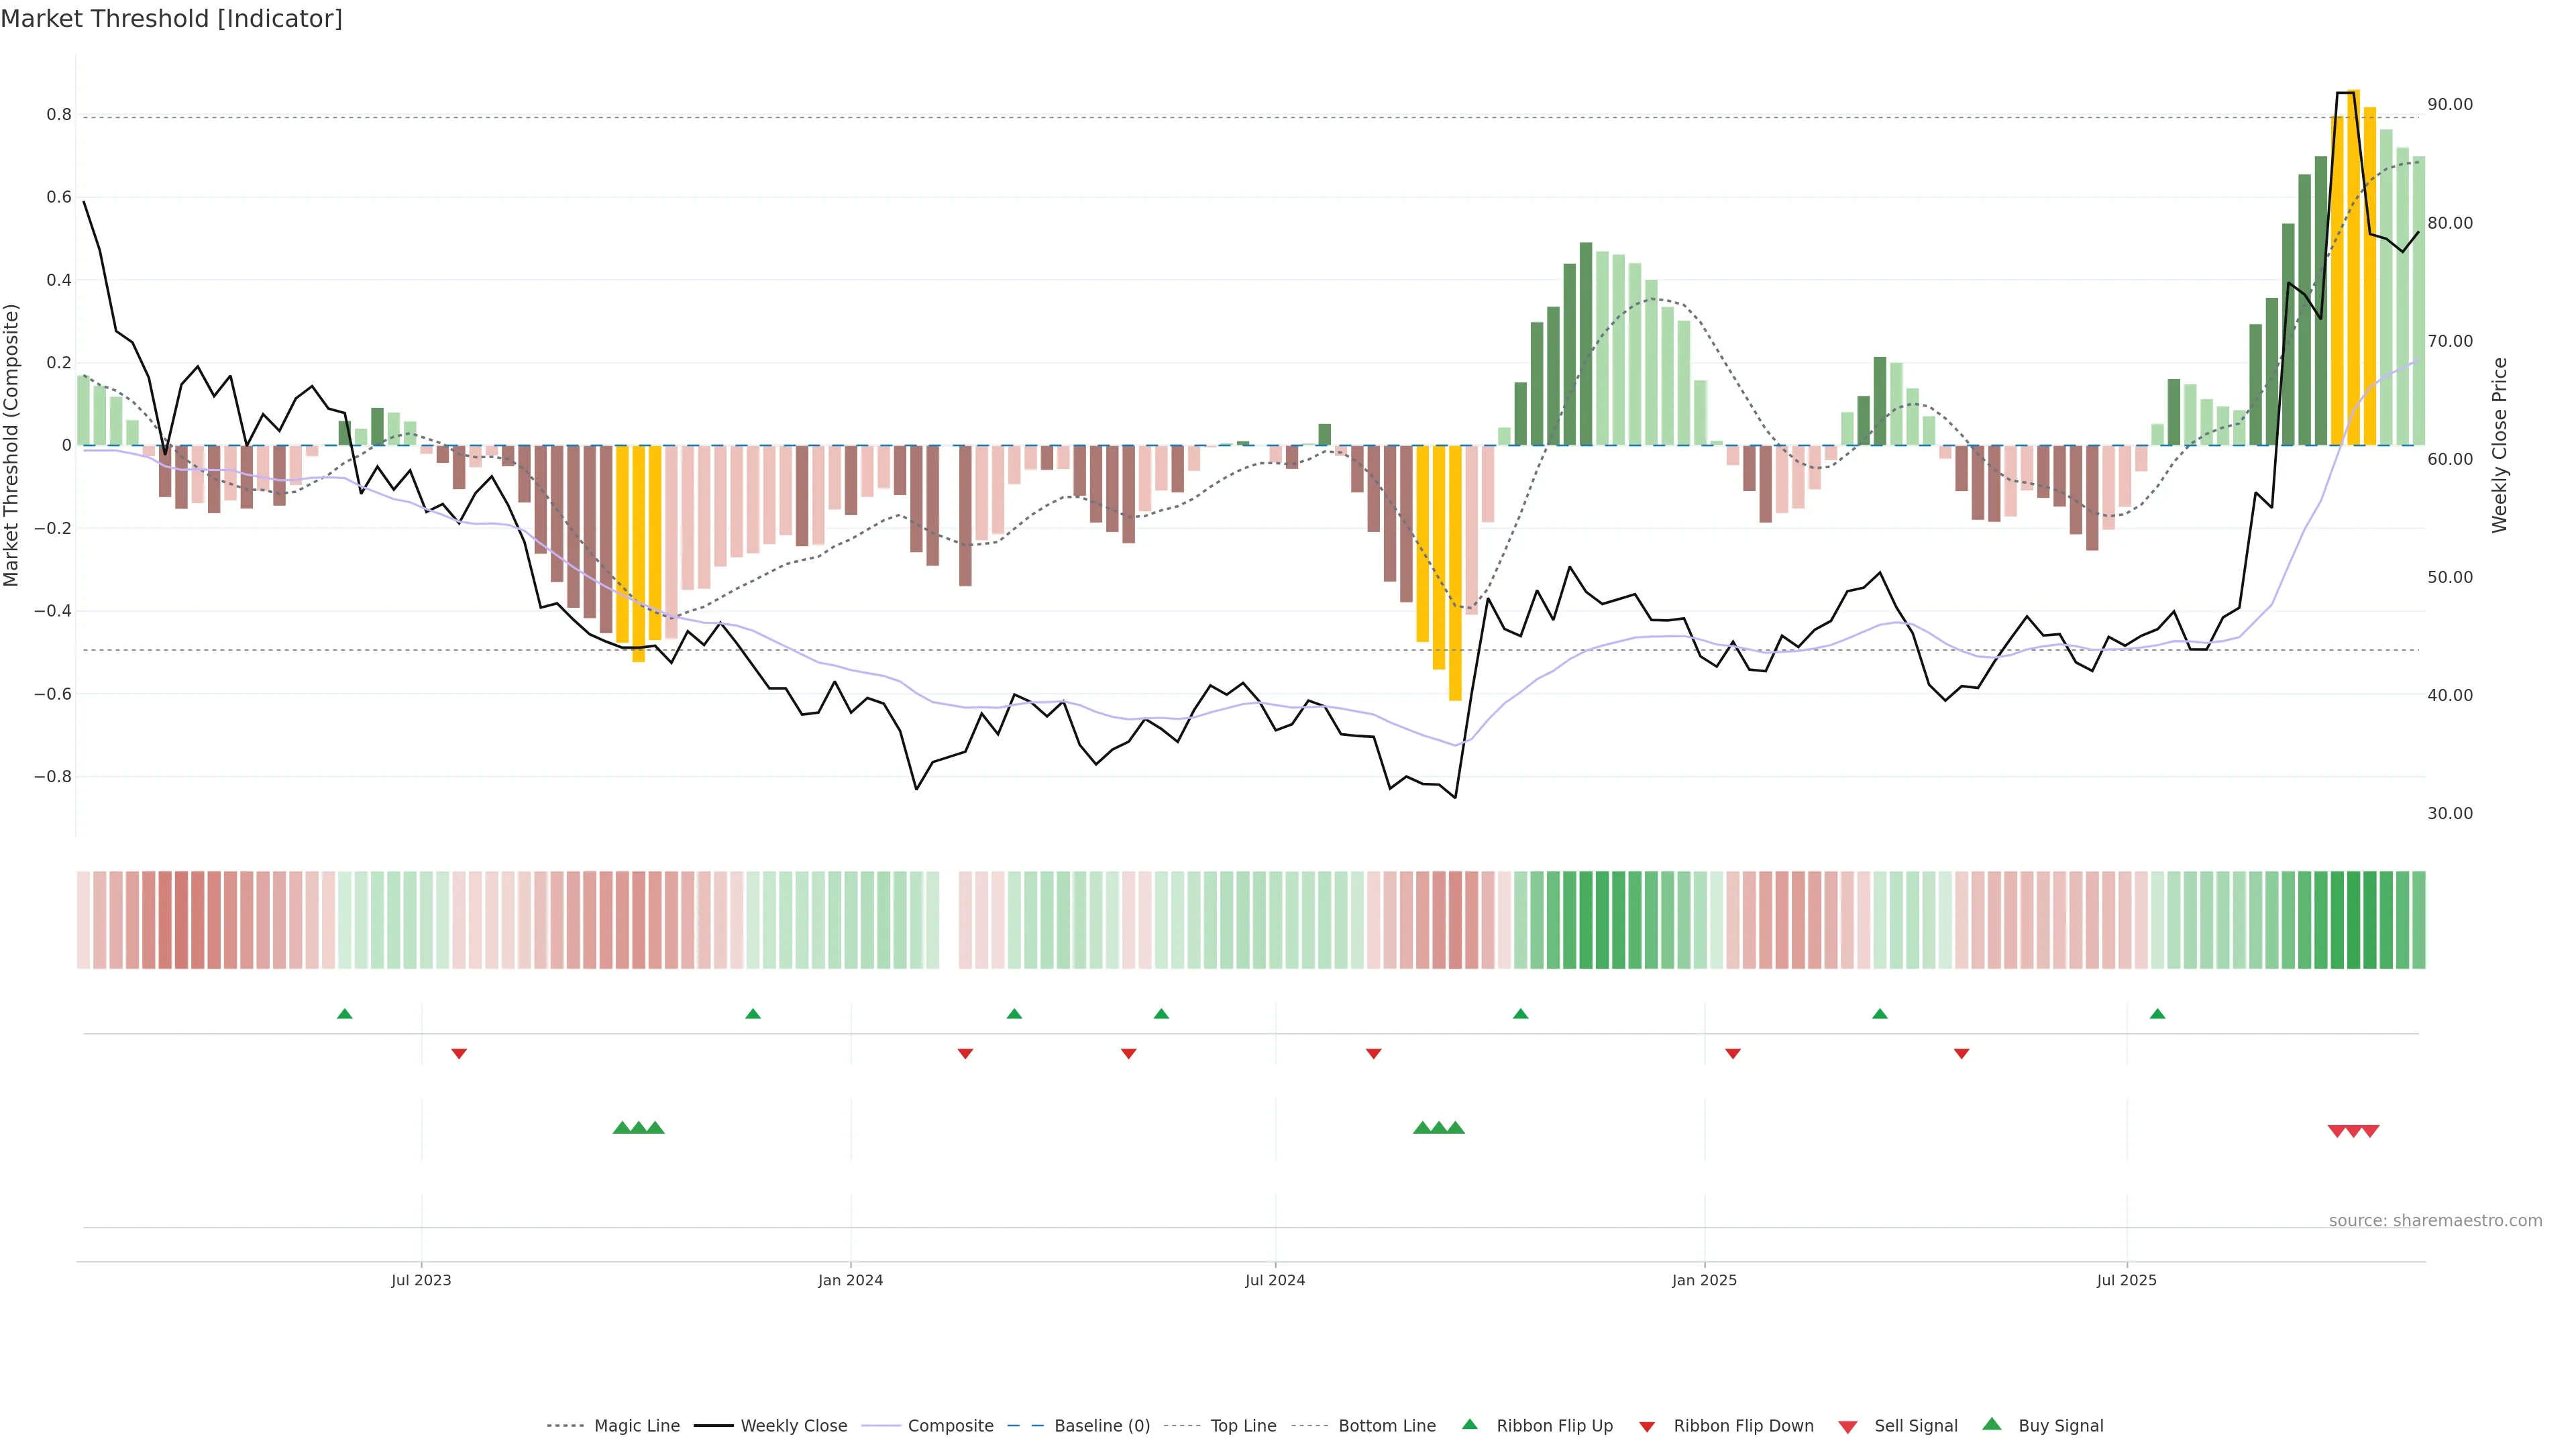Click Ribbon Flip Up legend triangle icon
This screenshot has width=2576, height=1449.
pyautogui.click(x=1469, y=1424)
